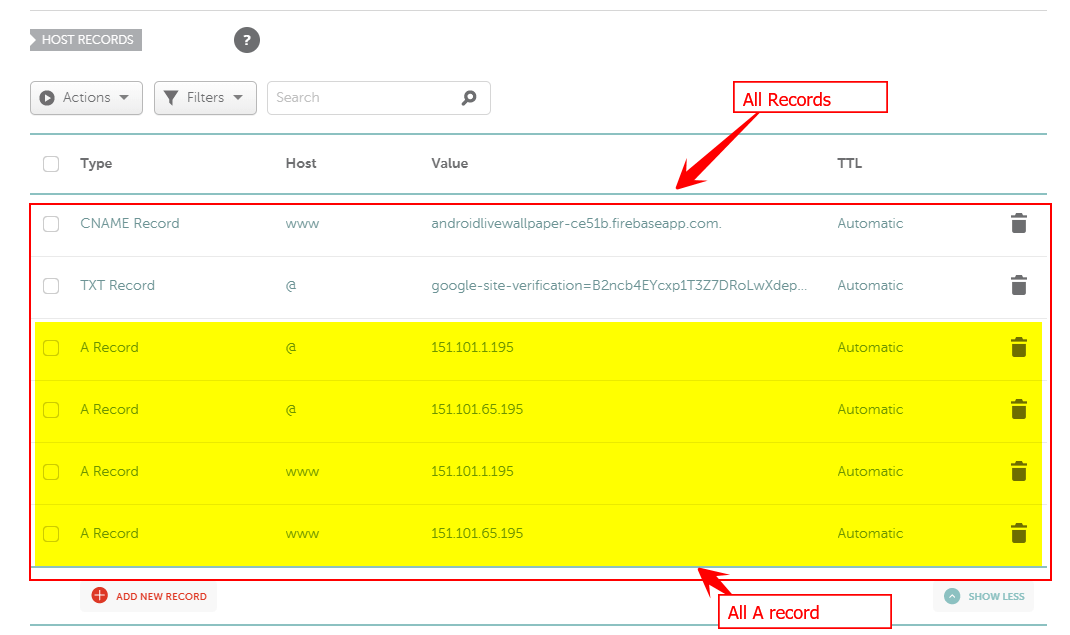Select the 'www' host of A Record 151.101.1.195
Image resolution: width=1070 pixels, height=635 pixels.
302,473
